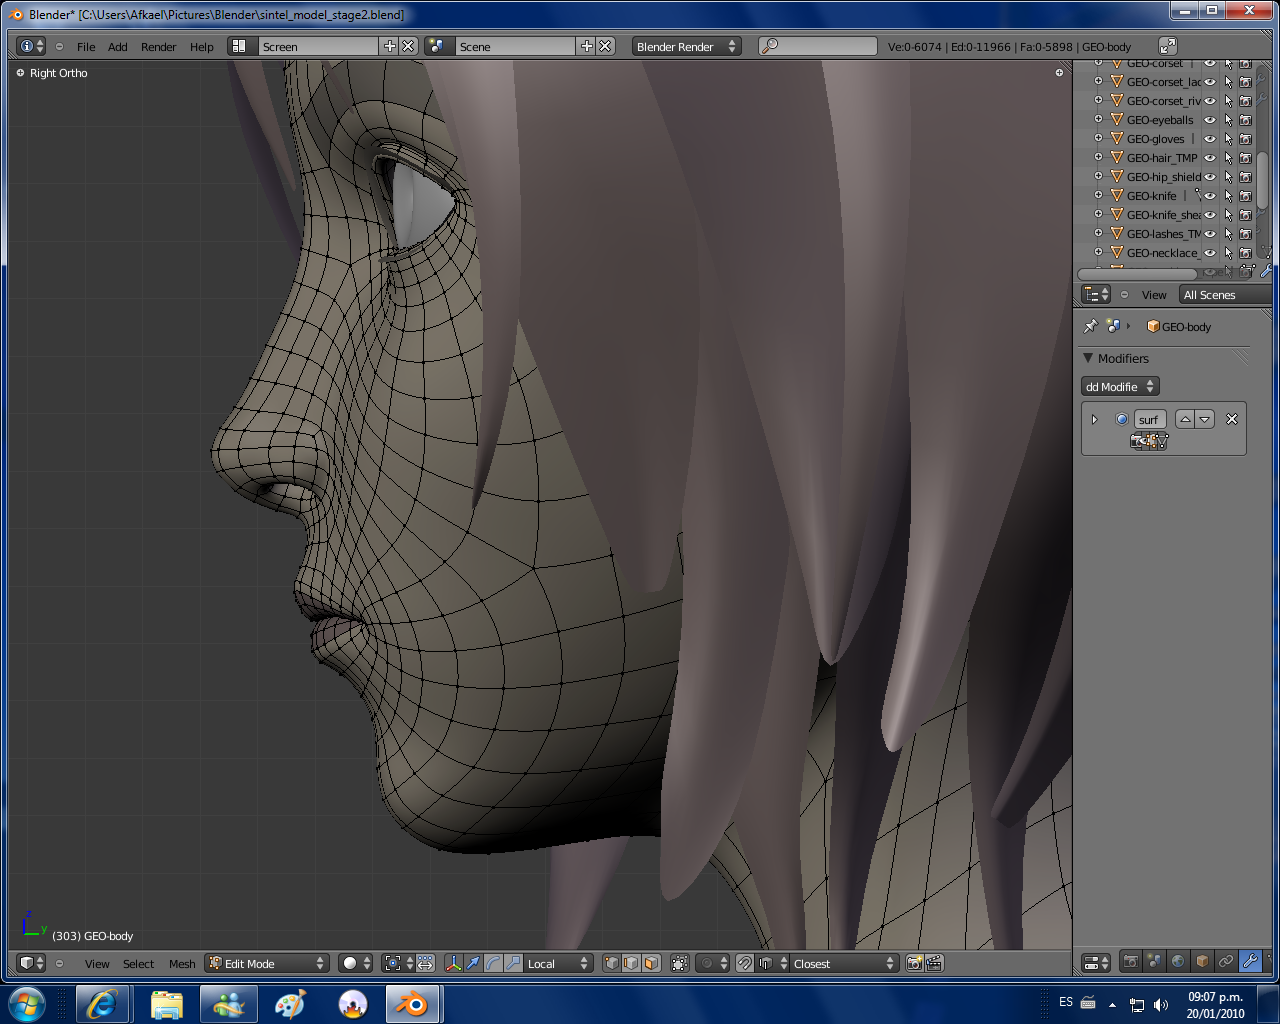The height and width of the screenshot is (1024, 1280).
Task: Click the search field in top header
Action: (x=818, y=47)
